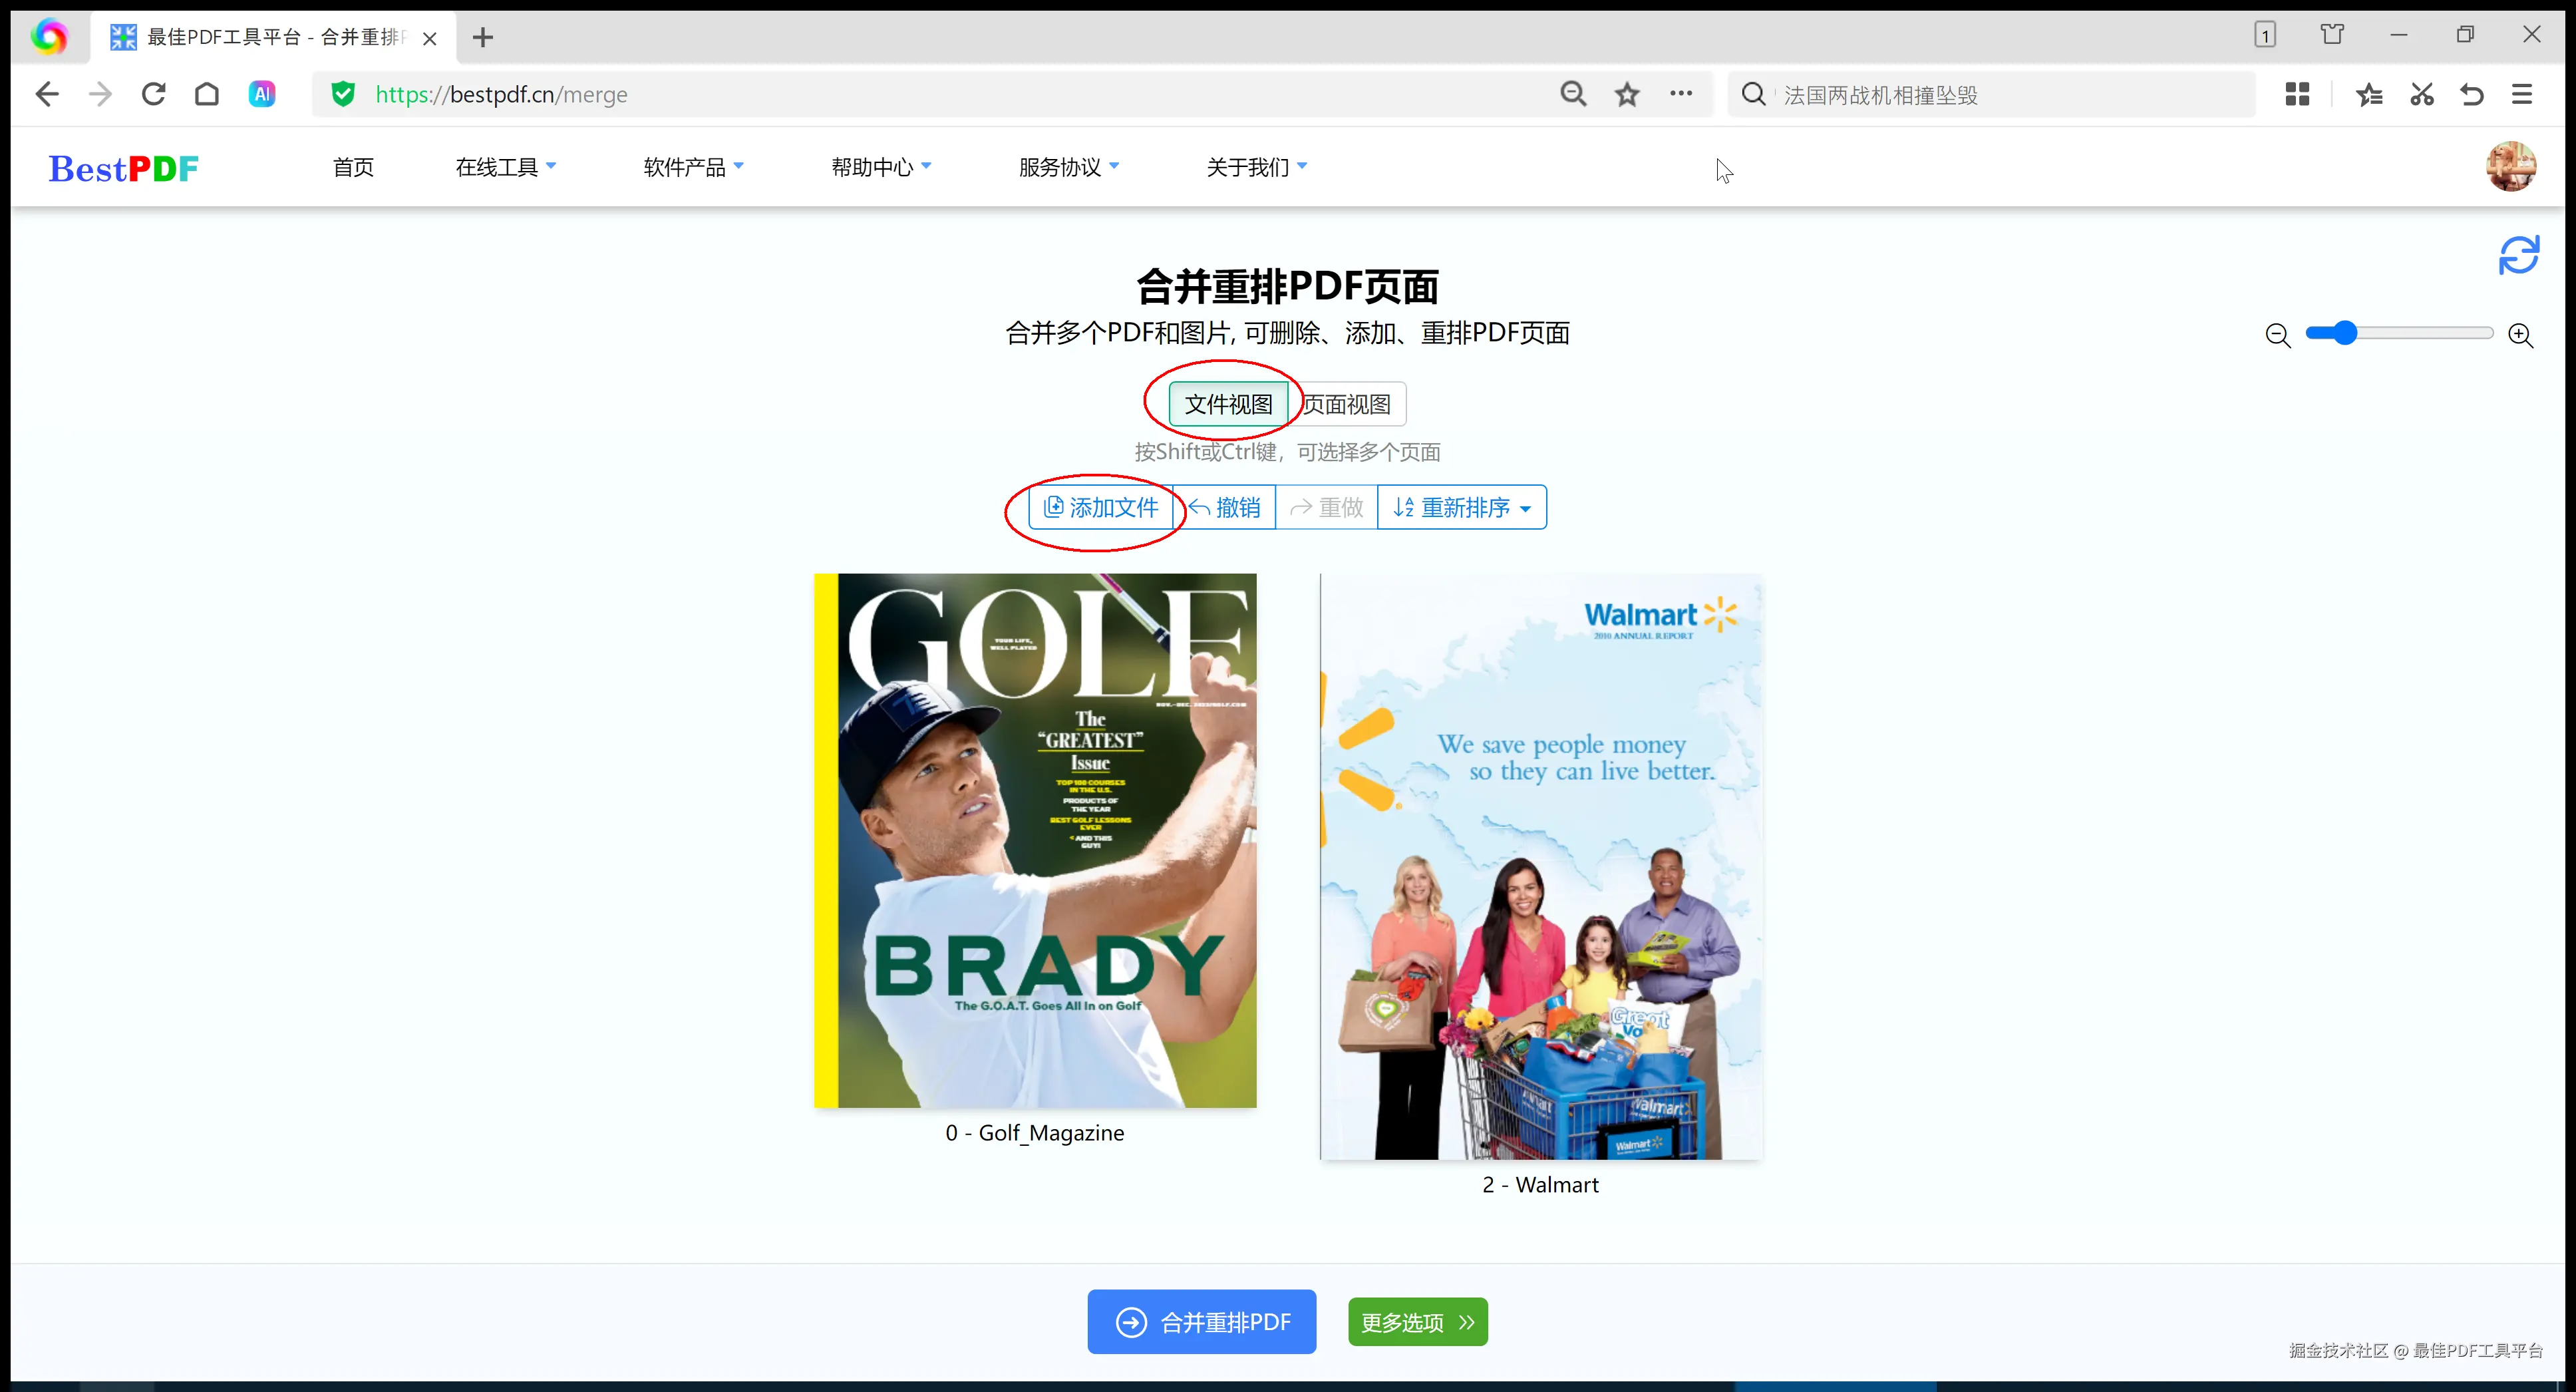2576x1392 pixels.
Task: Click the user avatar picture
Action: pos(2510,167)
